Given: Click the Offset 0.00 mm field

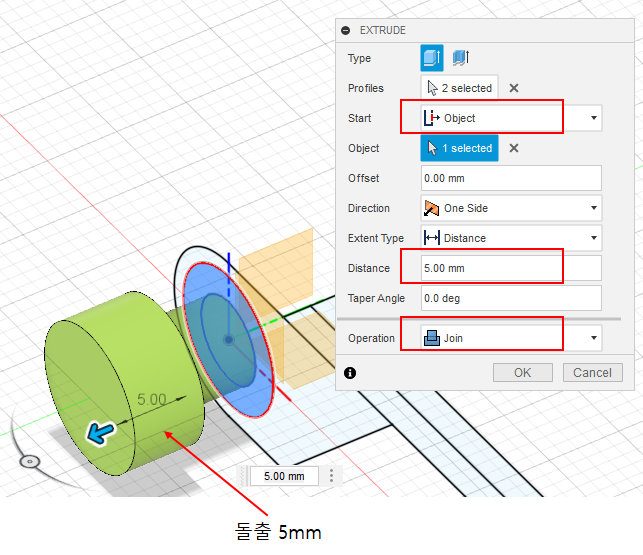Looking at the screenshot, I should click(x=511, y=178).
